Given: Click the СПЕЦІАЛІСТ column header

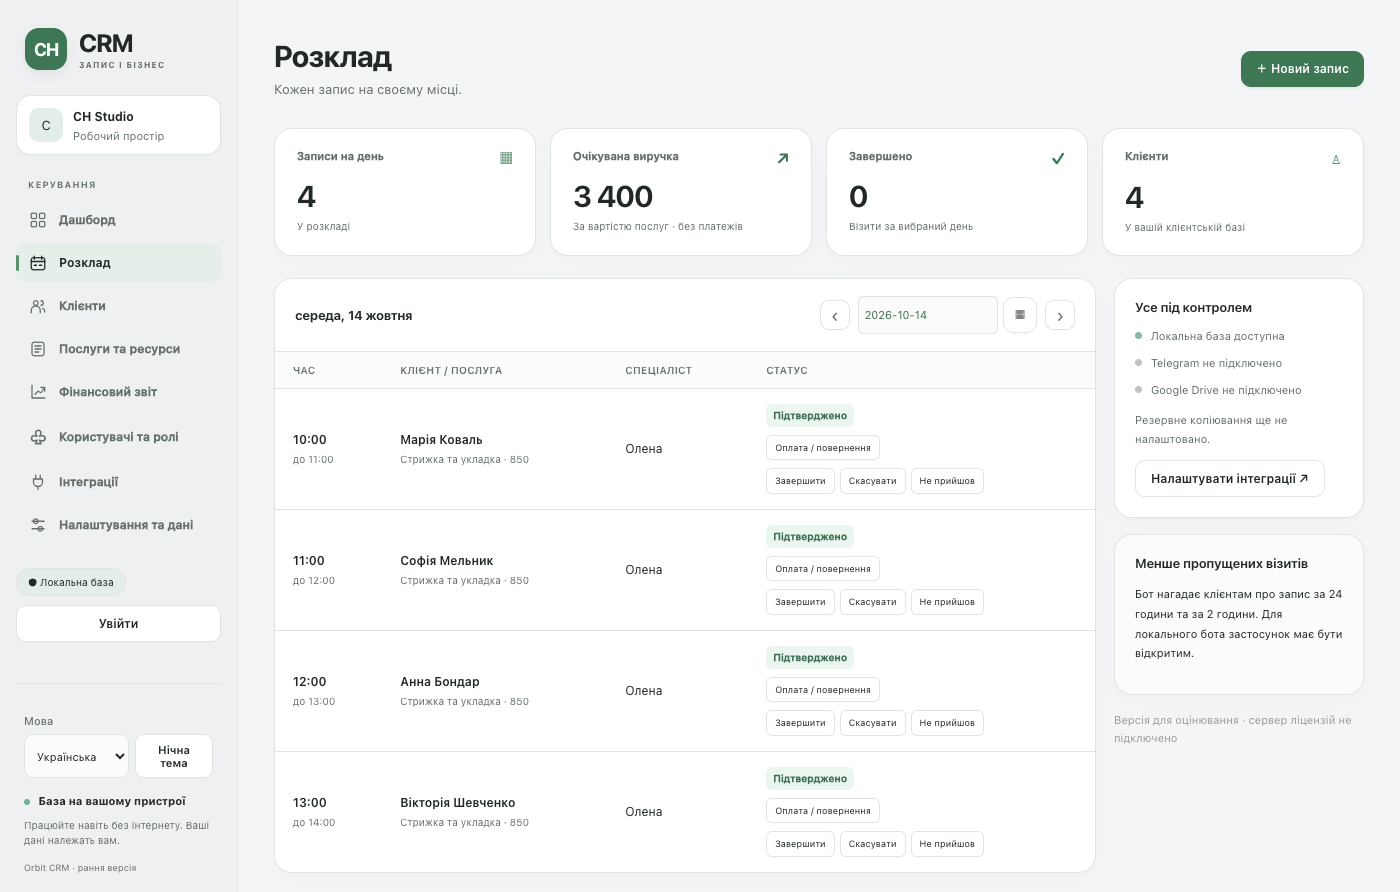Looking at the screenshot, I should click(x=659, y=370).
